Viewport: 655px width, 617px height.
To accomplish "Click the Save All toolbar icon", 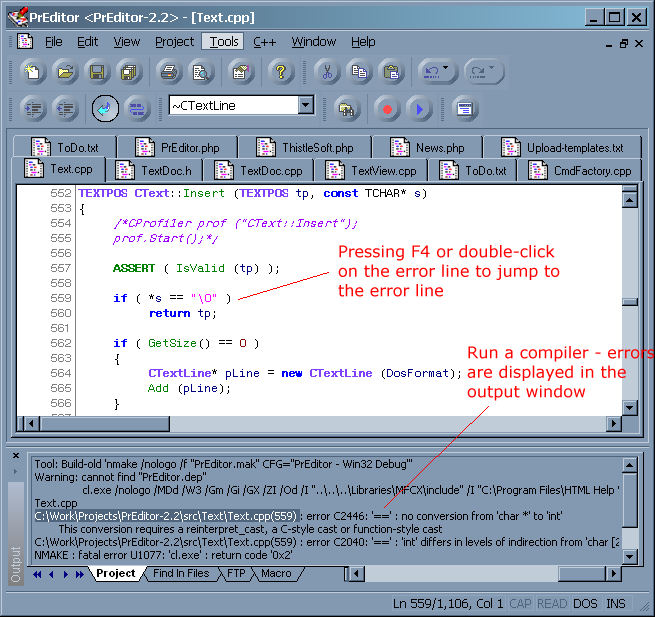I will 129,72.
